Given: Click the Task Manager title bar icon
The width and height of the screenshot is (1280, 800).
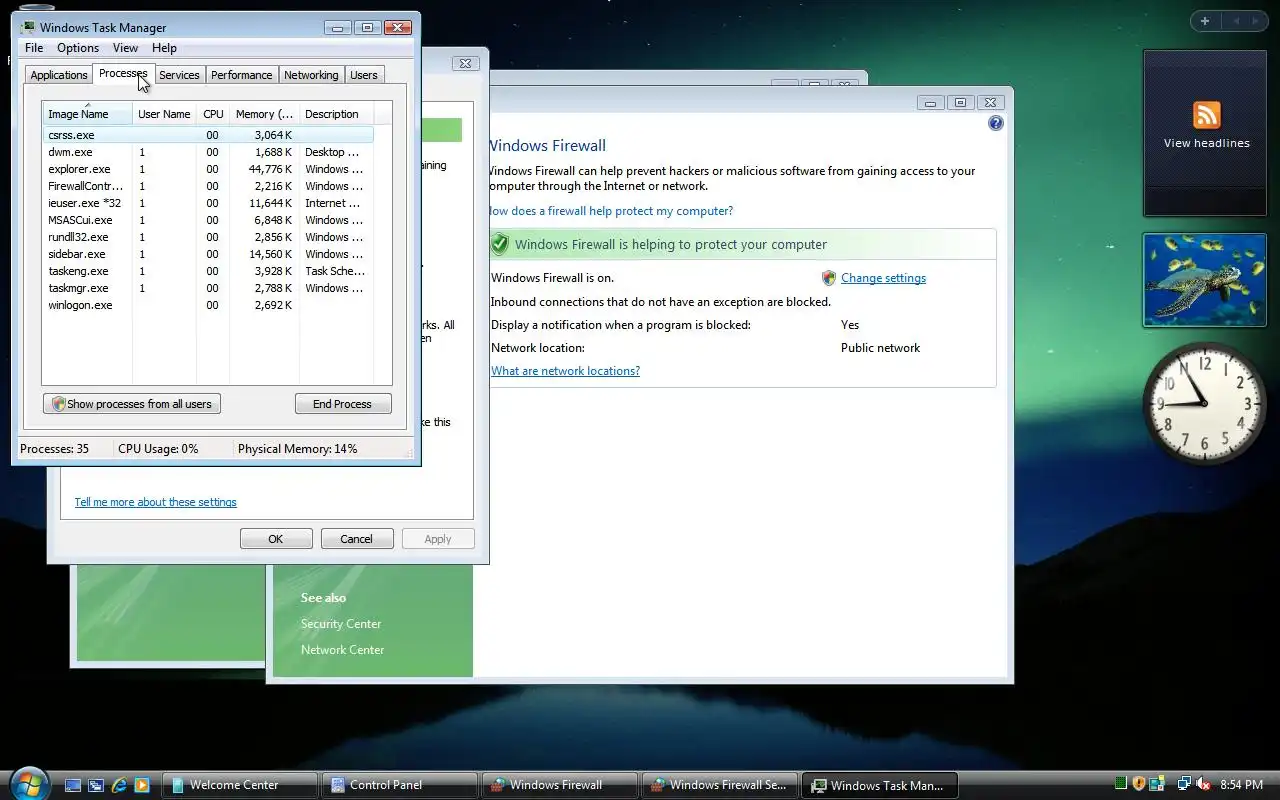Looking at the screenshot, I should 28,27.
